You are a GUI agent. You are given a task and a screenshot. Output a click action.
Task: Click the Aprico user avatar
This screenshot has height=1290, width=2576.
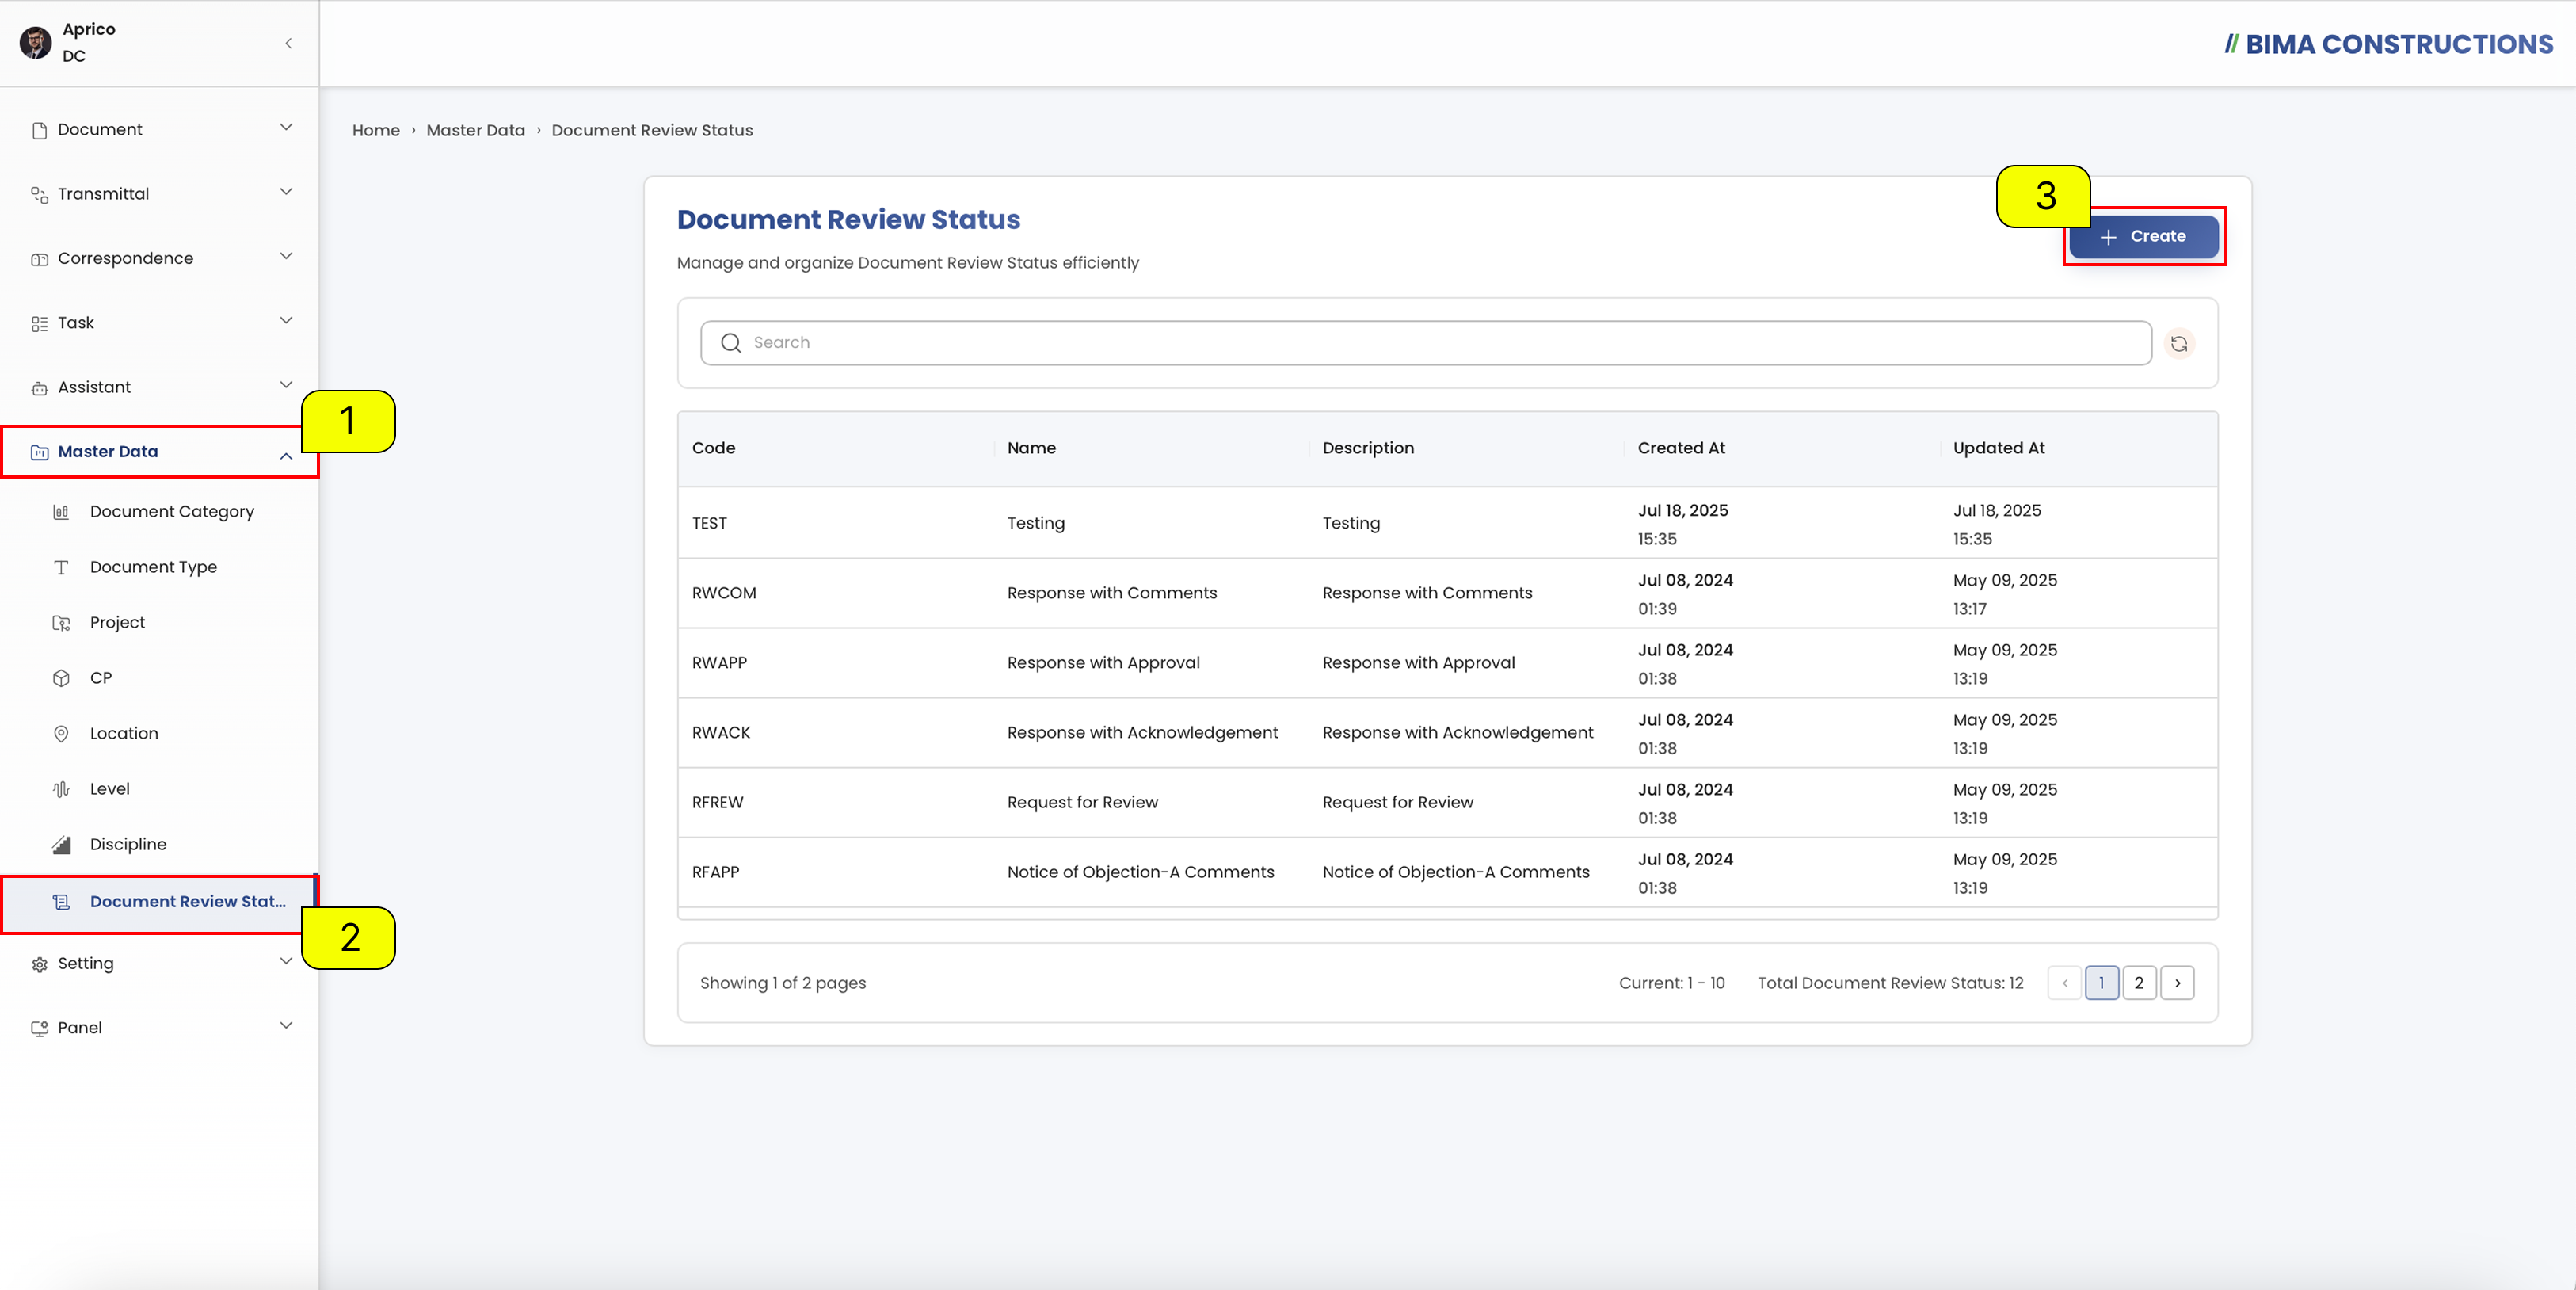click(x=36, y=43)
